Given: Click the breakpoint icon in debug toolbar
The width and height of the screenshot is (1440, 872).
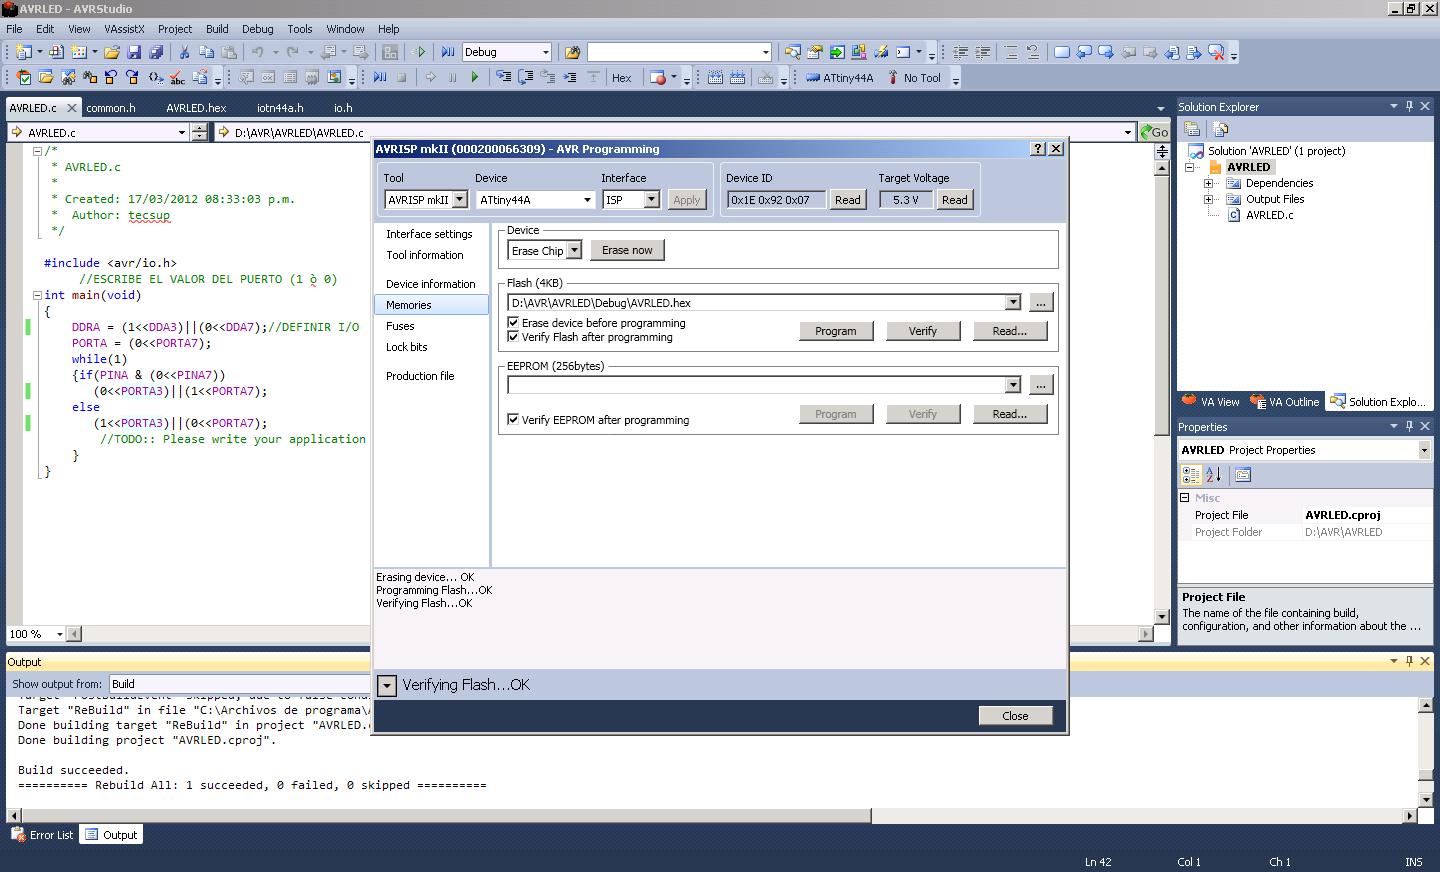Looking at the screenshot, I should click(657, 78).
